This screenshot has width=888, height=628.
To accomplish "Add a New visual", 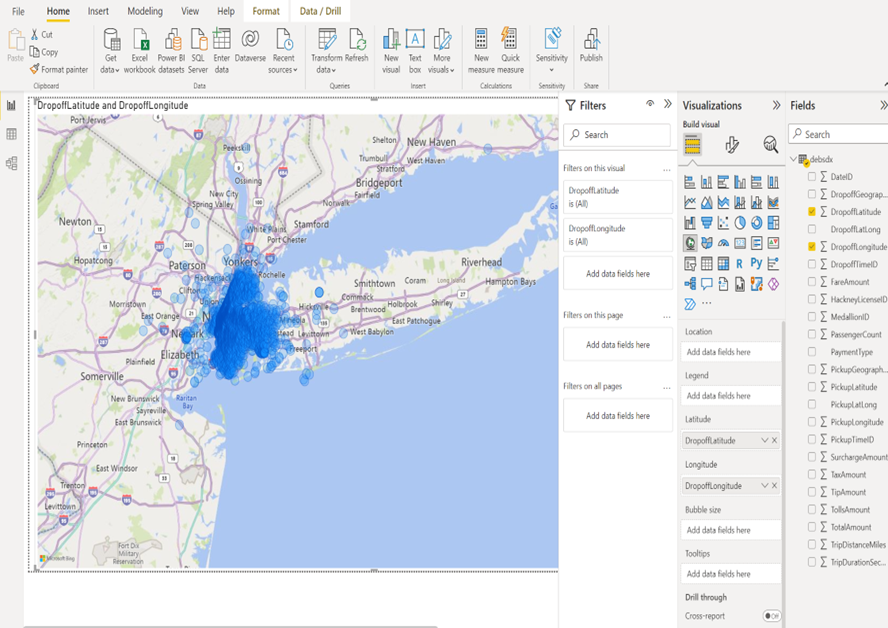I will pos(391,51).
